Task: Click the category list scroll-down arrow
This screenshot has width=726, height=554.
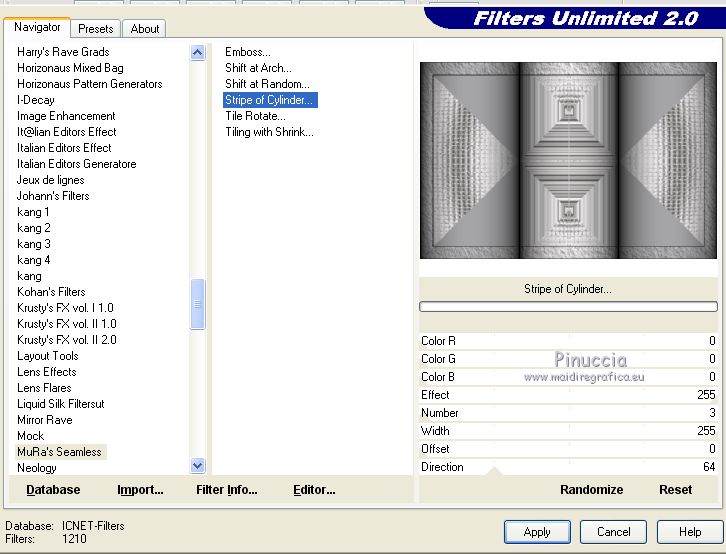Action: (x=198, y=466)
